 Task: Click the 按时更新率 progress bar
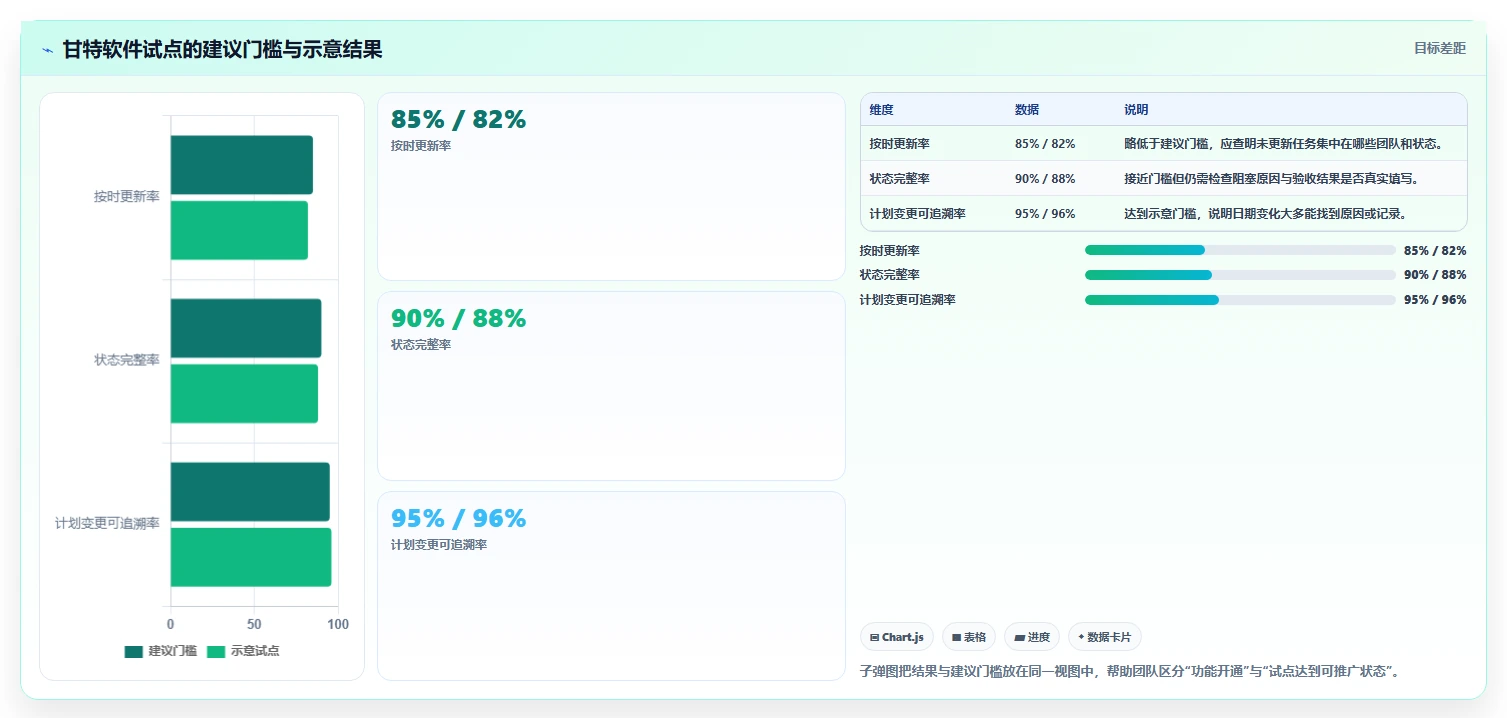[1240, 250]
